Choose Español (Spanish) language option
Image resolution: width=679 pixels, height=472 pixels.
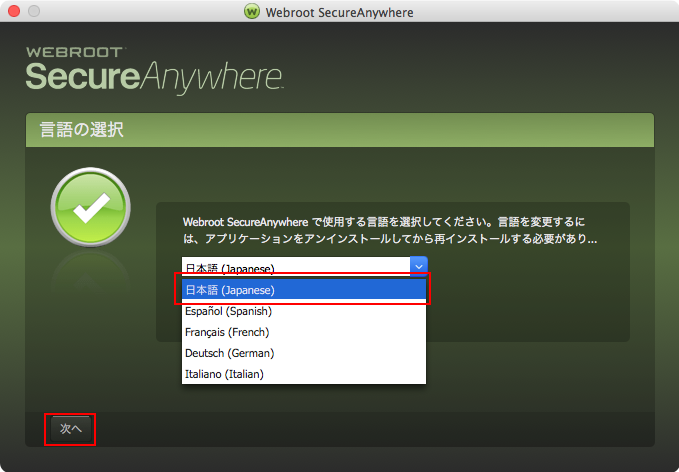click(x=304, y=311)
